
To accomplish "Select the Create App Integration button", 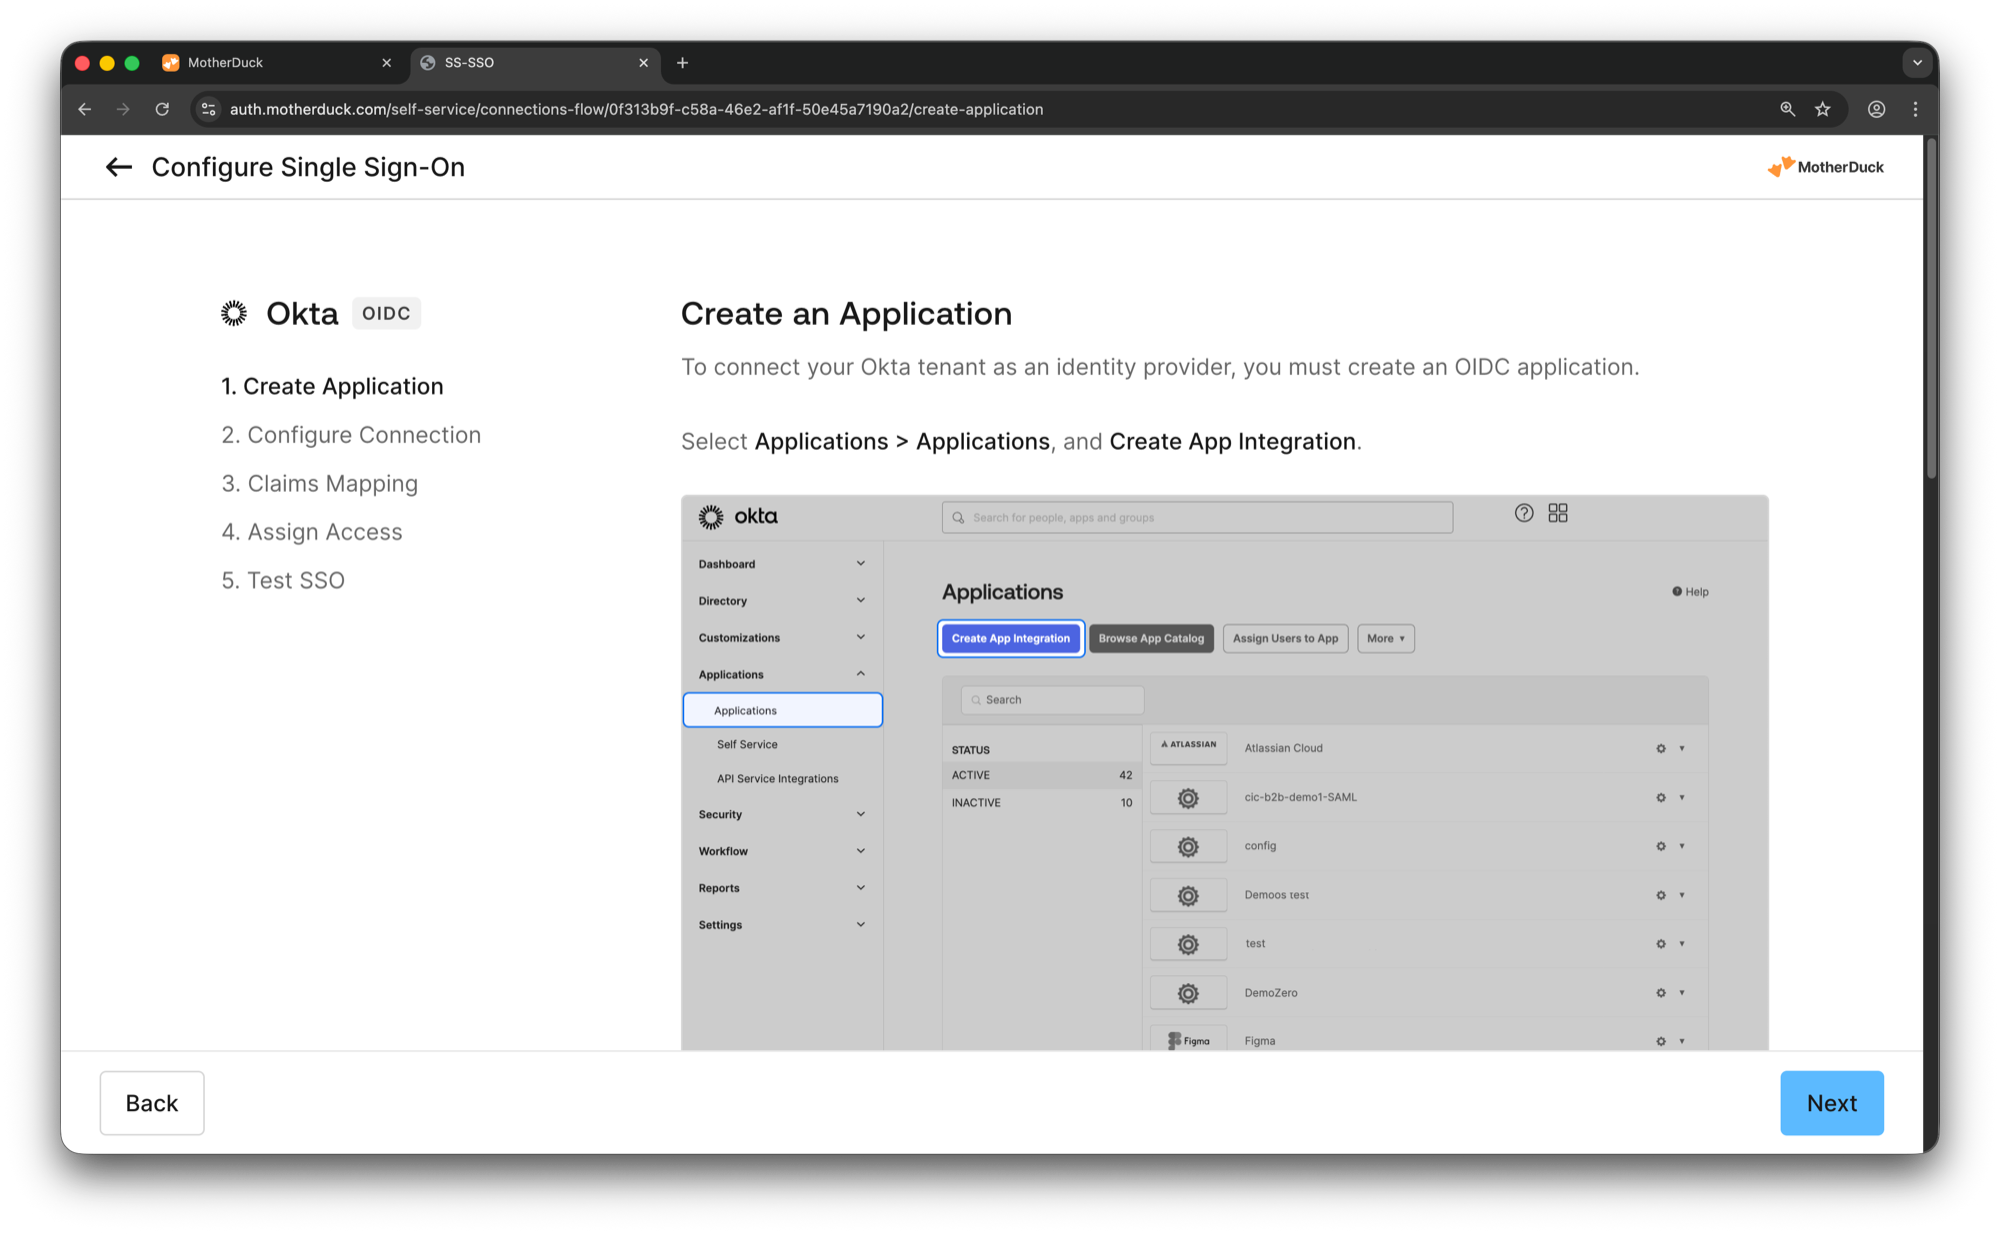I will coord(1010,638).
